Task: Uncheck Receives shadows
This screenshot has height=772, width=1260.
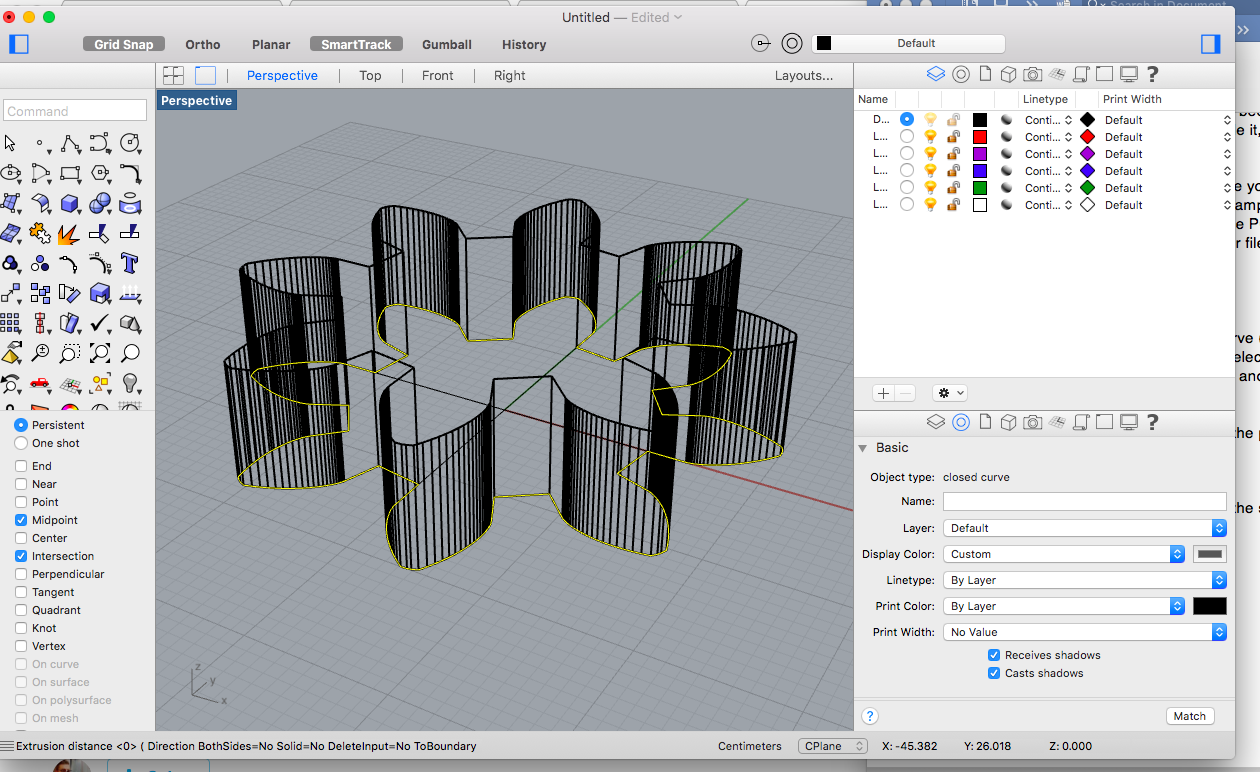Action: (x=994, y=655)
